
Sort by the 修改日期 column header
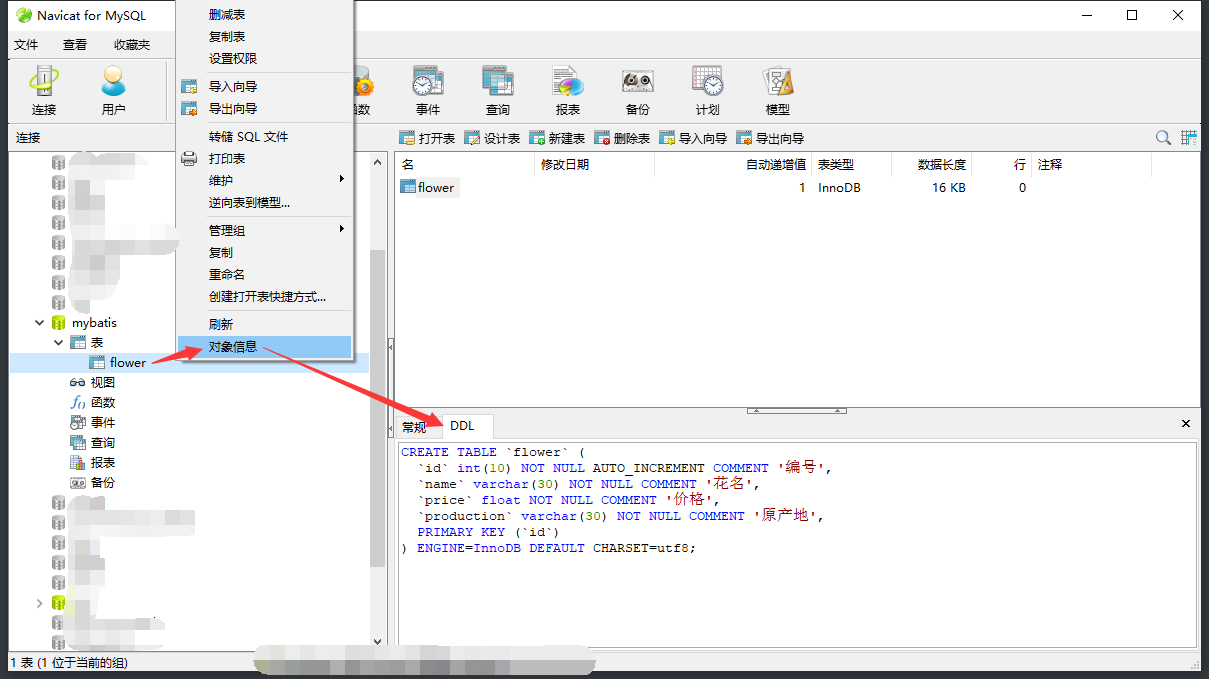pos(595,165)
